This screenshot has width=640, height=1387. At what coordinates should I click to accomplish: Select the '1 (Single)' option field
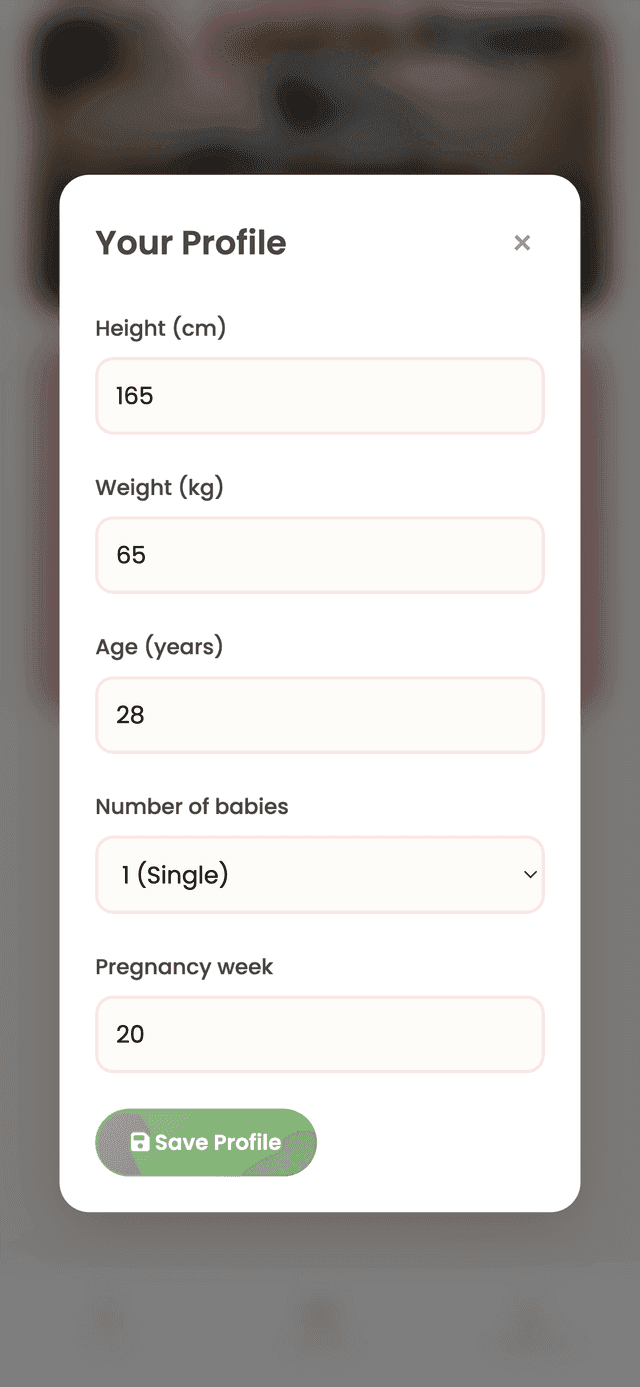tap(320, 874)
